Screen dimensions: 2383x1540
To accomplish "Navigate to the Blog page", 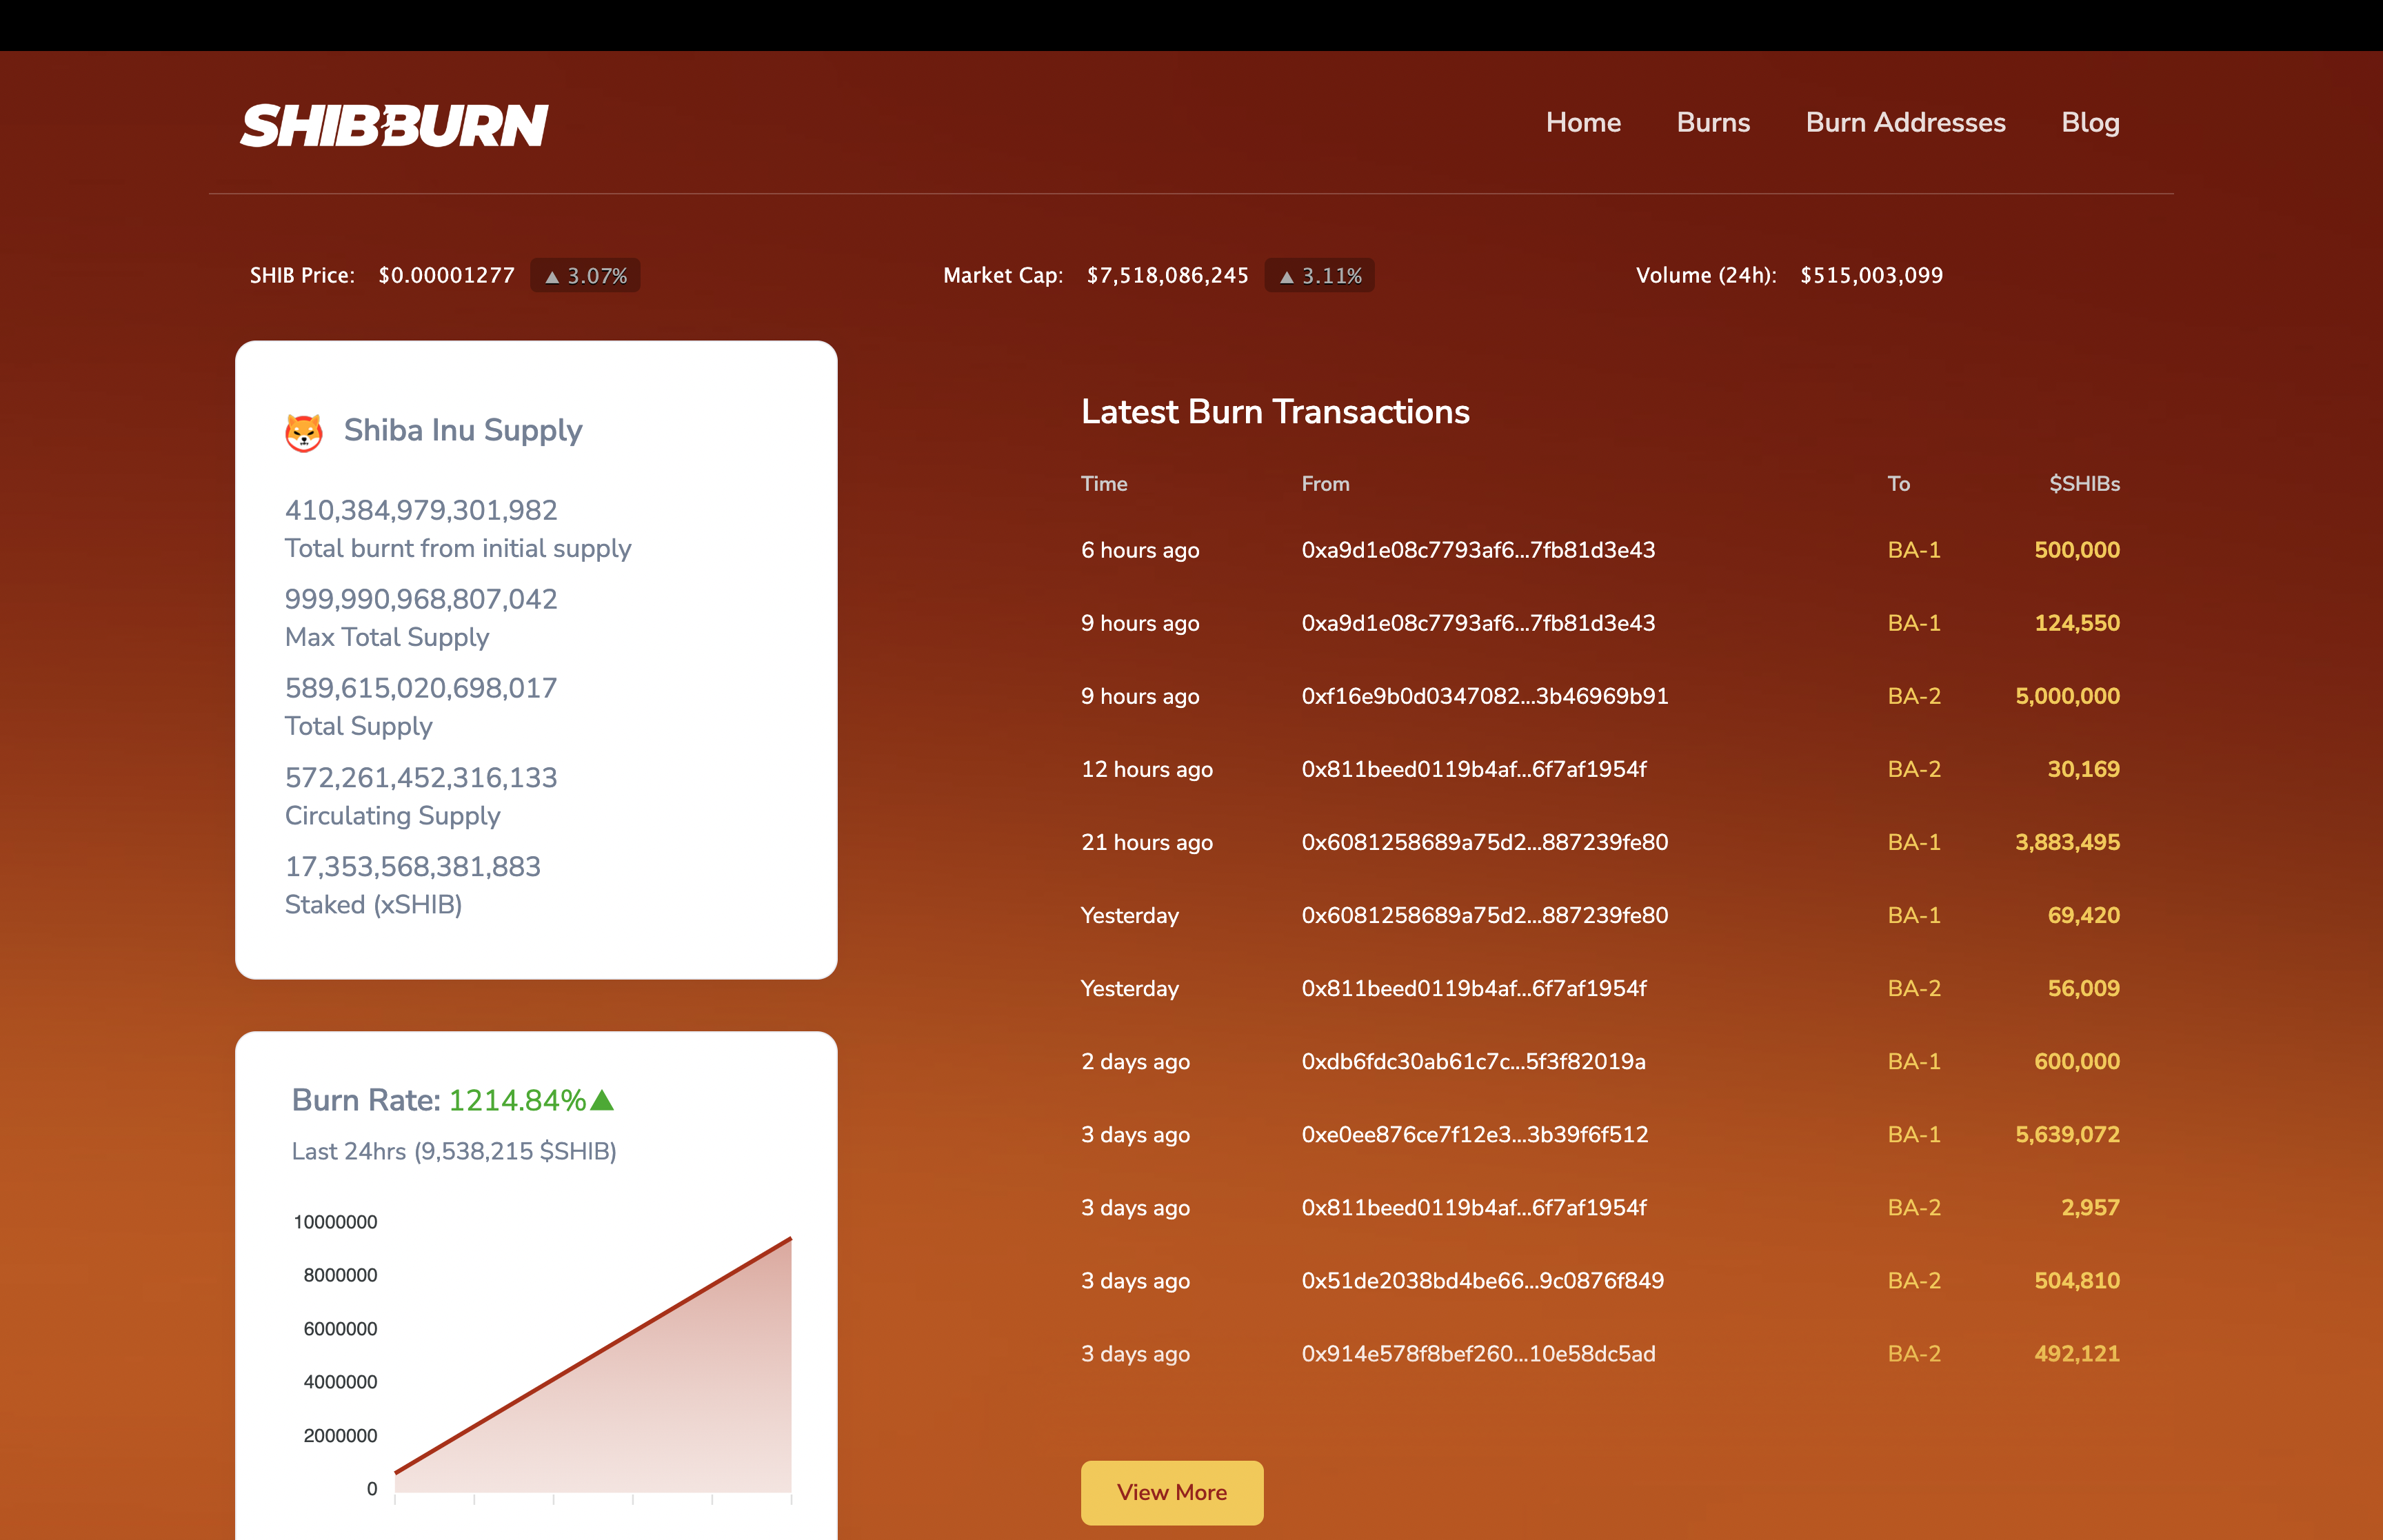I will pos(2090,123).
